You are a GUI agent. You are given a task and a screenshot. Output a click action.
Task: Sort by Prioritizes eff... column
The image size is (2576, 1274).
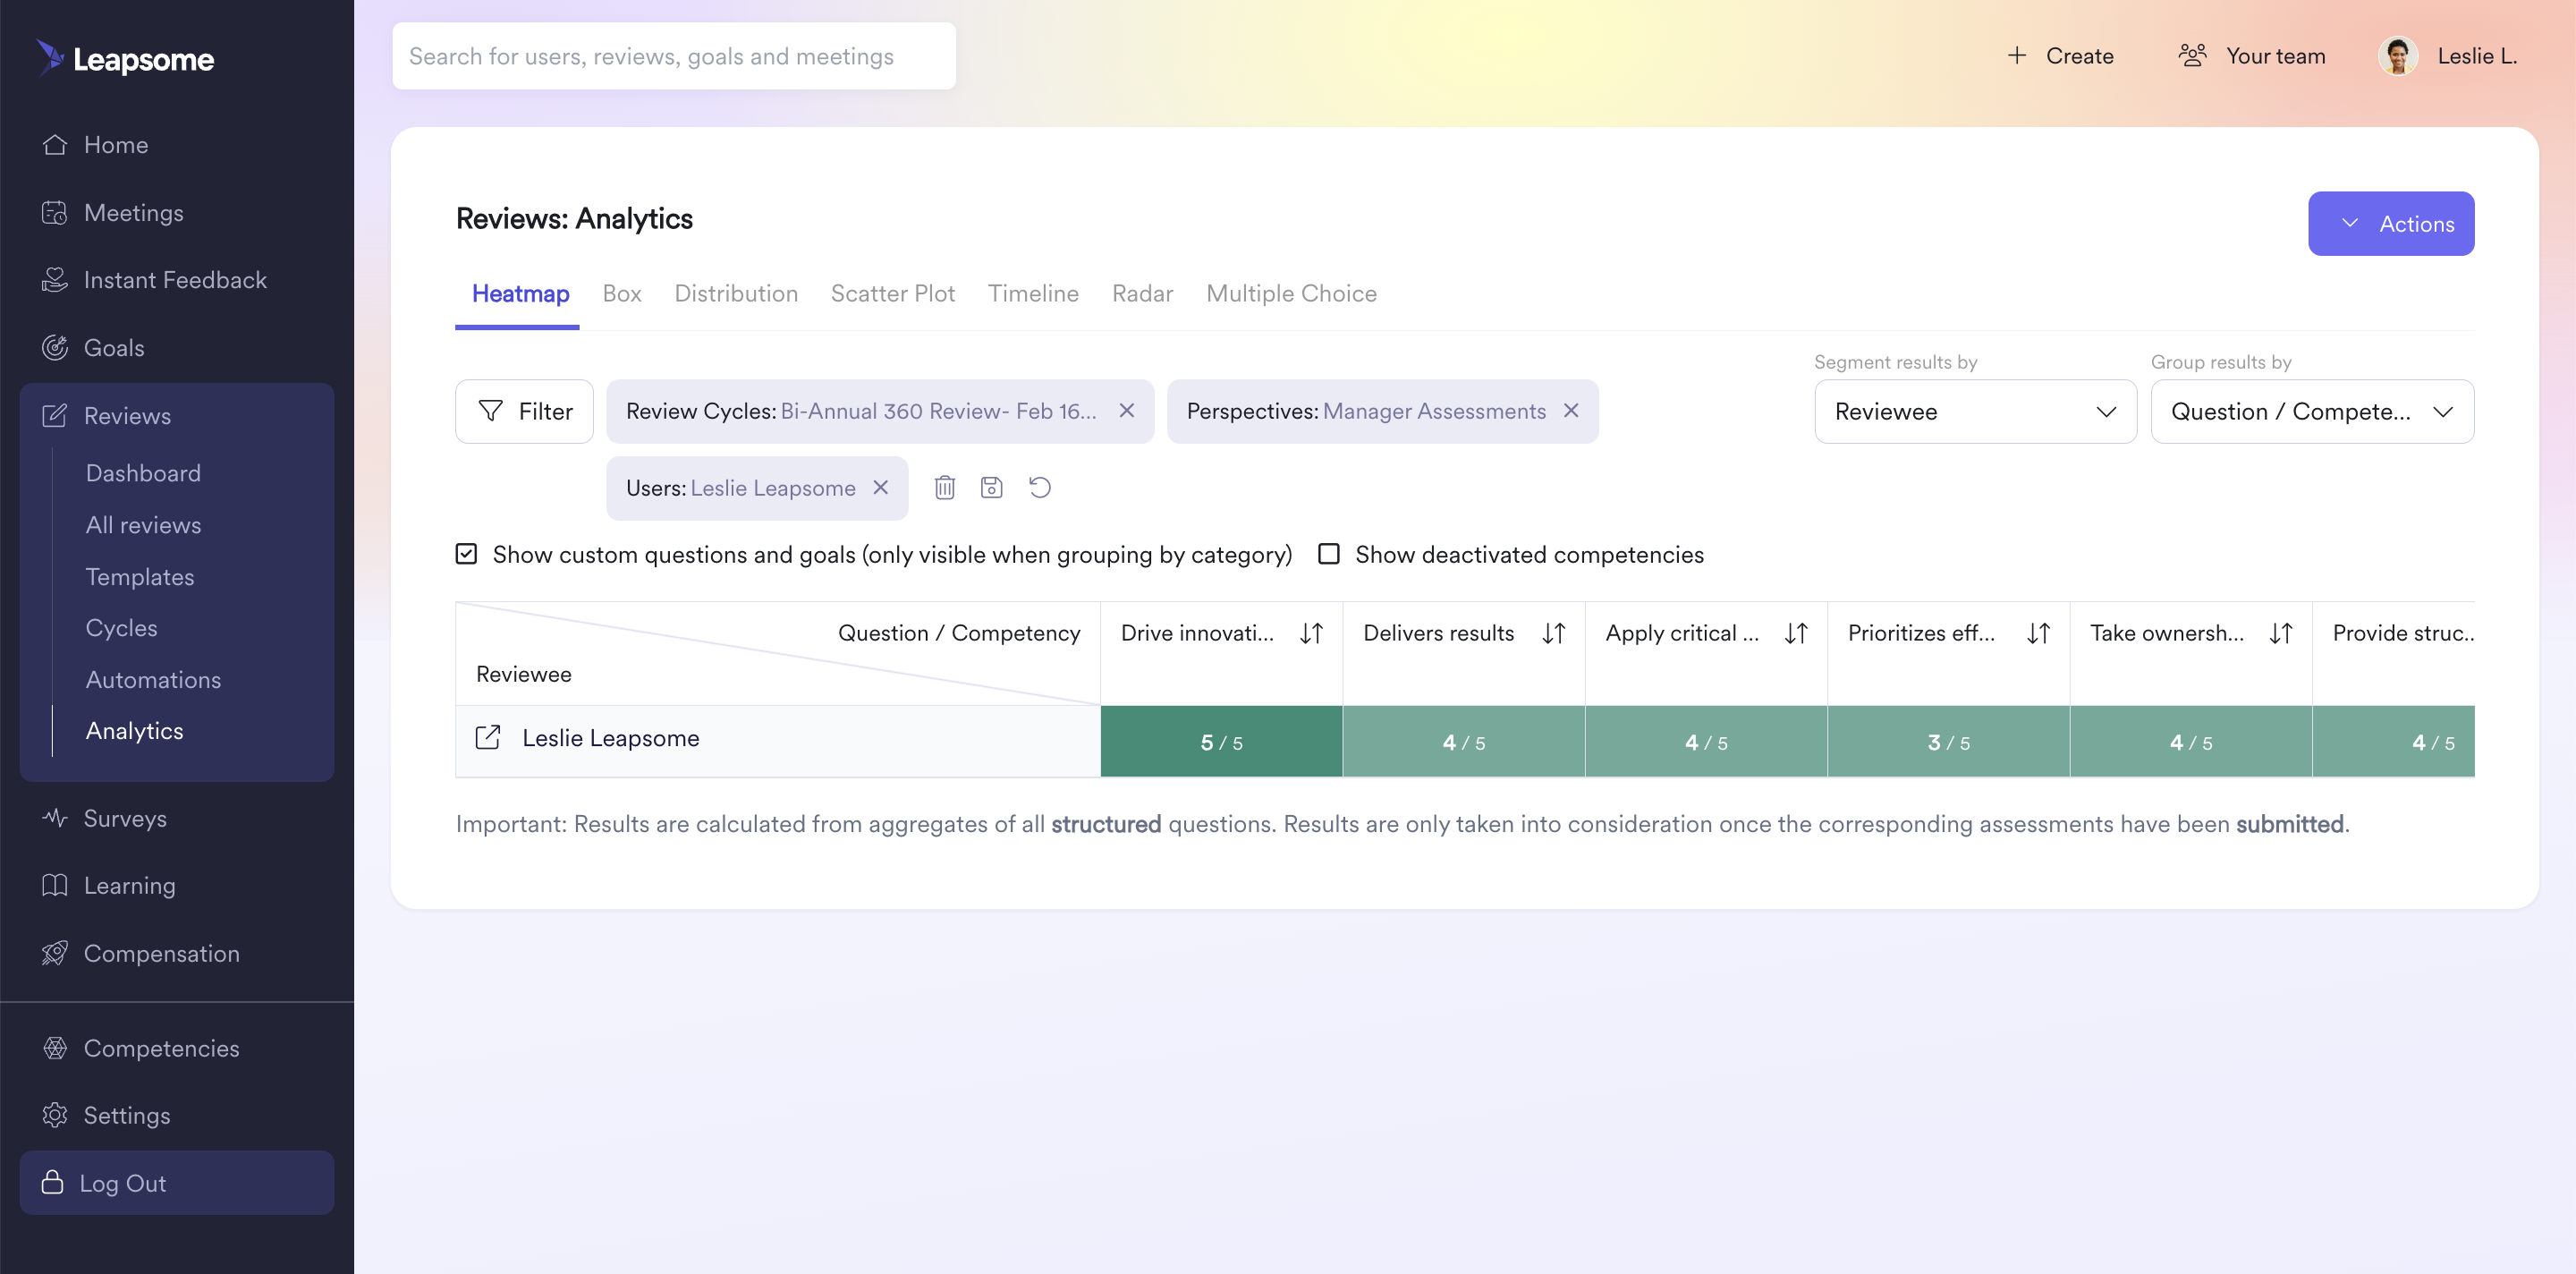tap(2038, 633)
